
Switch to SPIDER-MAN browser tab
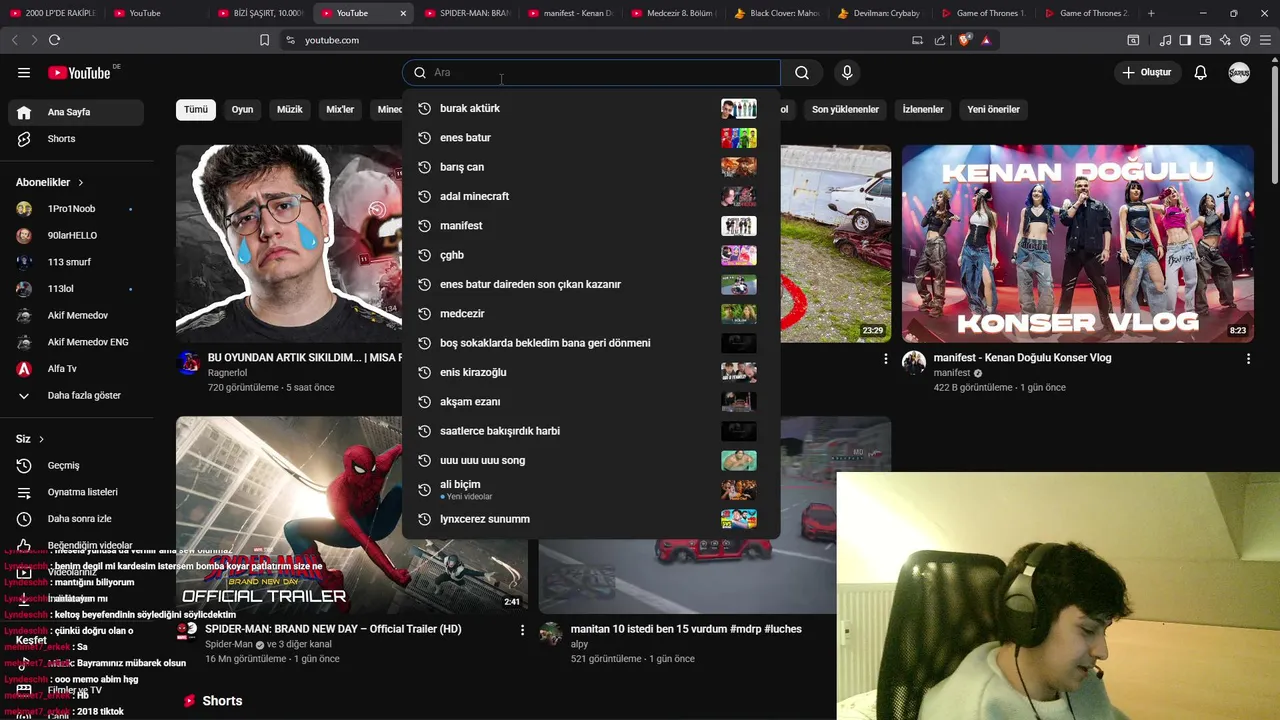(x=468, y=13)
